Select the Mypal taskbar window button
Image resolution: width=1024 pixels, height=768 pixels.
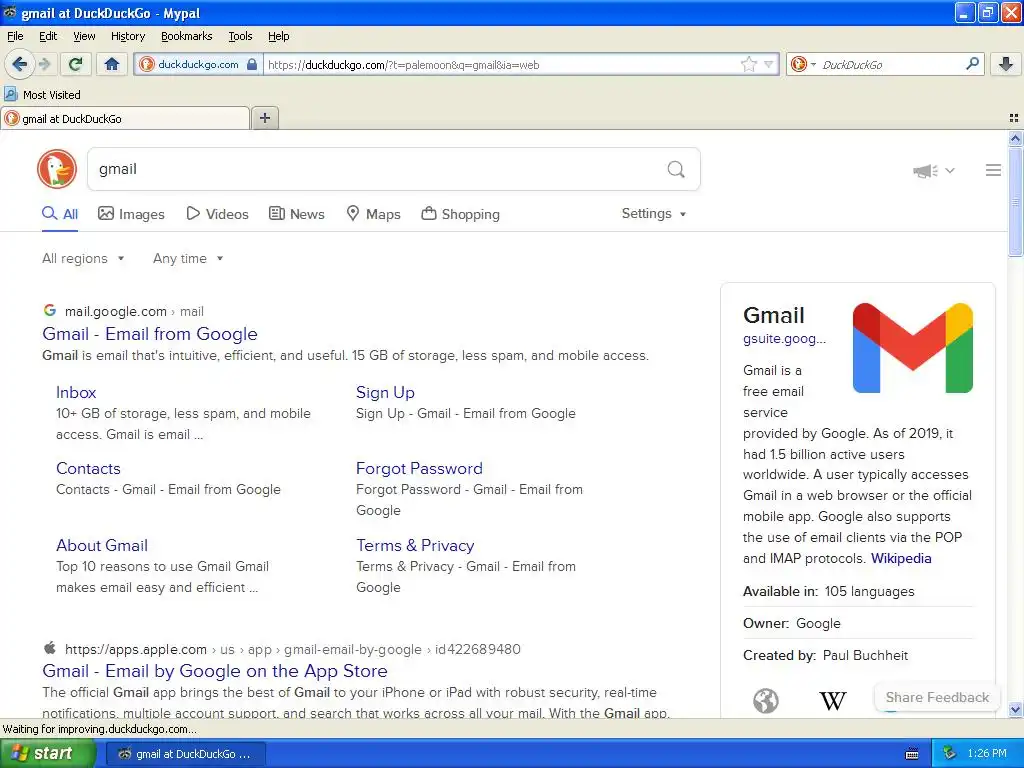(185, 754)
